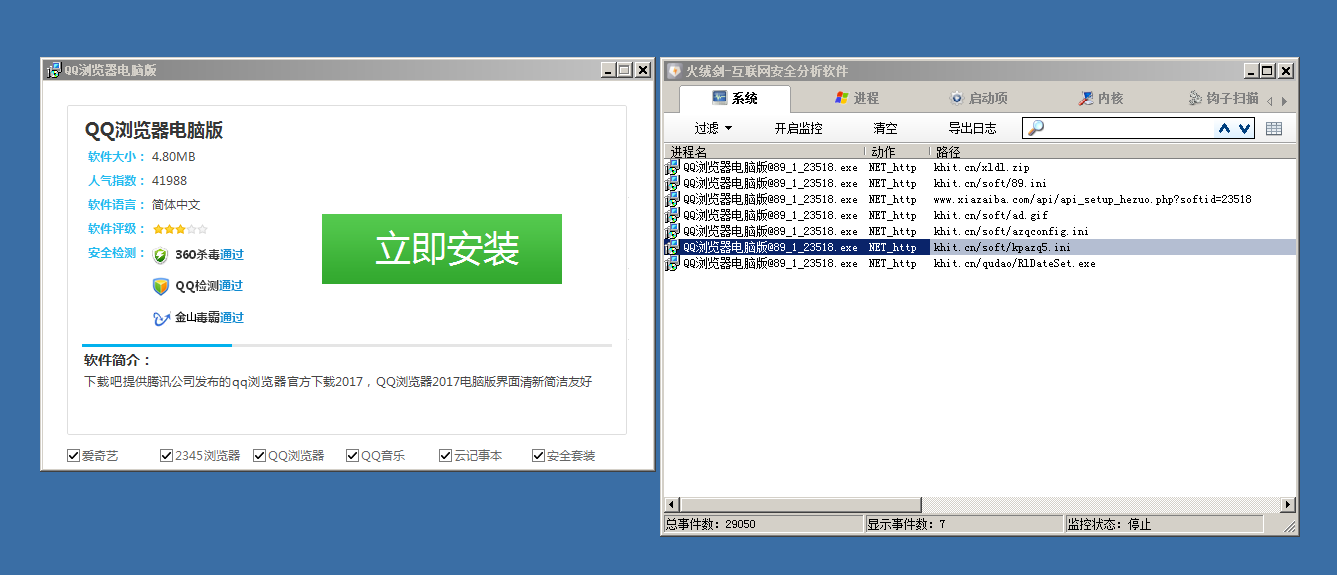This screenshot has height=575, width=1337.
Task: Uncheck the 2345浏览器 checkbox
Action: coord(166,456)
